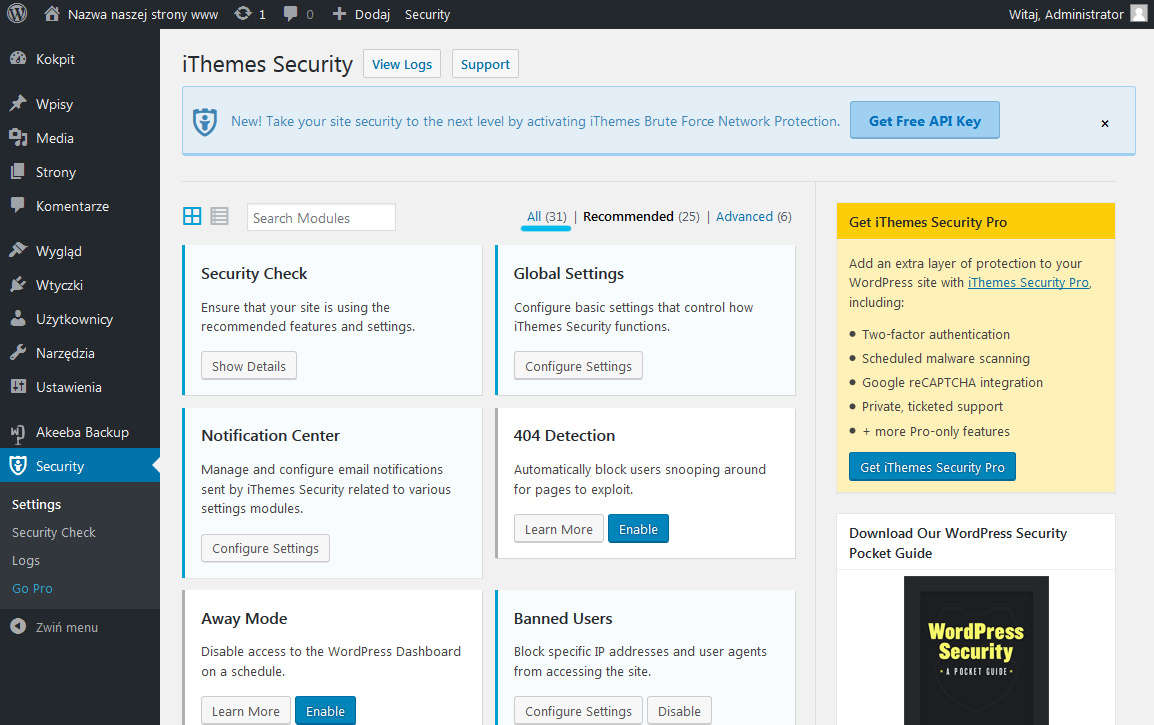Image resolution: width=1154 pixels, height=725 pixels.
Task: Open the site home icon
Action: (52, 13)
